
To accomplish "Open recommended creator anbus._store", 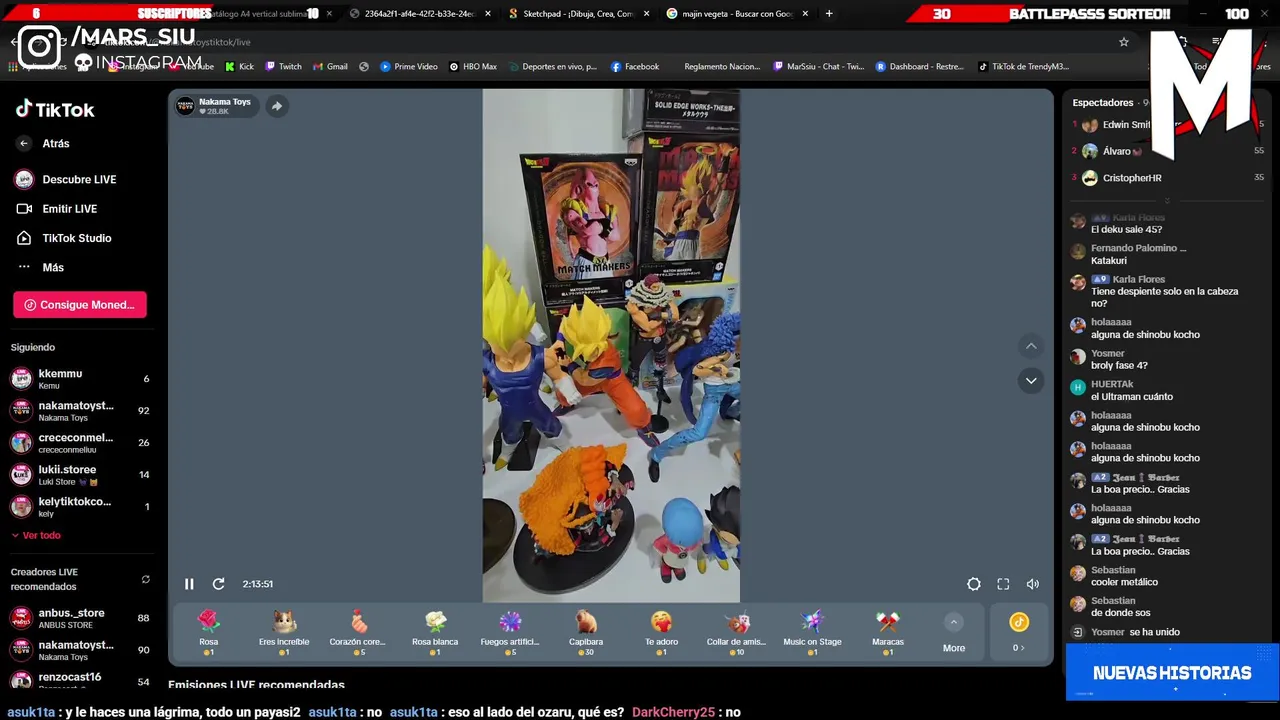I will (x=80, y=618).
